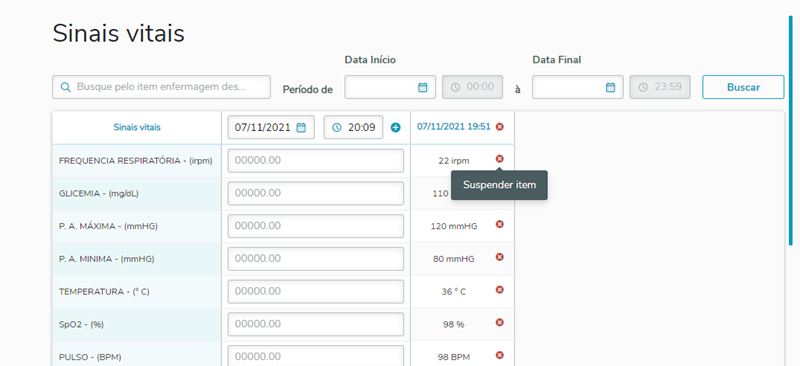Click the 07/11/2021 19:51 column header
Viewport: 800px width, 366px height.
(x=454, y=127)
